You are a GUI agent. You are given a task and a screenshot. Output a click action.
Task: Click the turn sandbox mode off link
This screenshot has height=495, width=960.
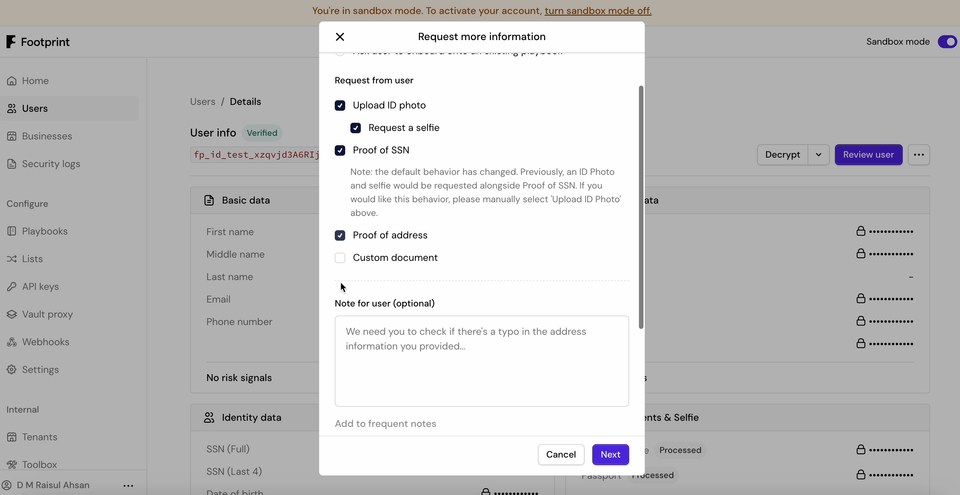(x=597, y=11)
